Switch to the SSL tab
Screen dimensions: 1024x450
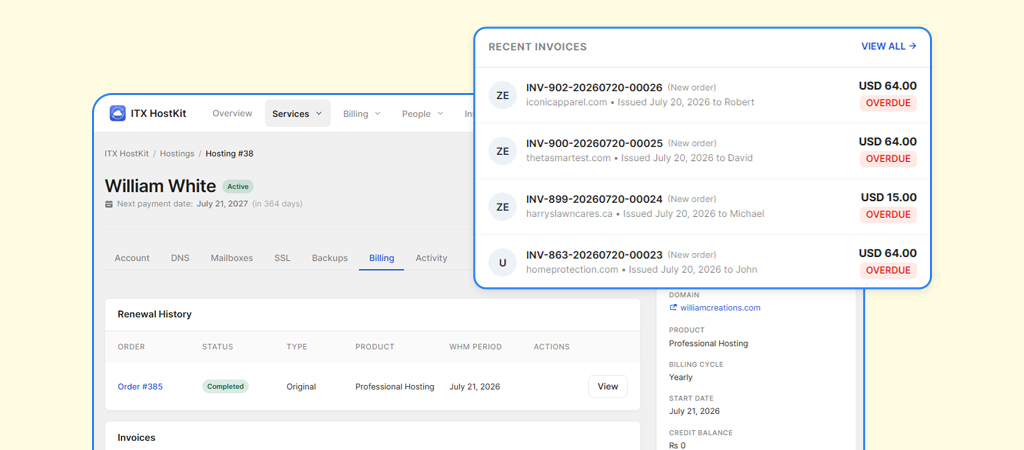[282, 258]
